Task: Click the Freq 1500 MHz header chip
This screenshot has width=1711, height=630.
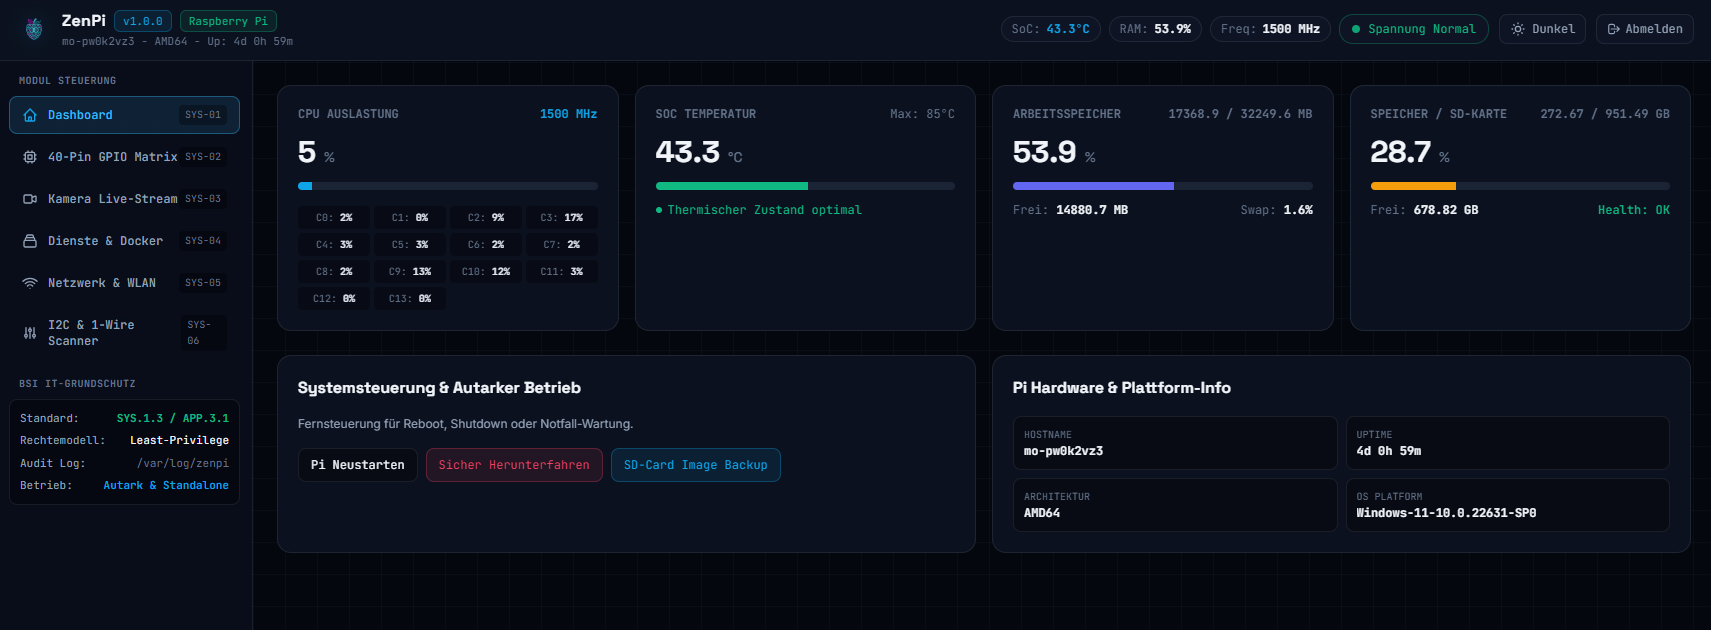Action: pyautogui.click(x=1270, y=29)
